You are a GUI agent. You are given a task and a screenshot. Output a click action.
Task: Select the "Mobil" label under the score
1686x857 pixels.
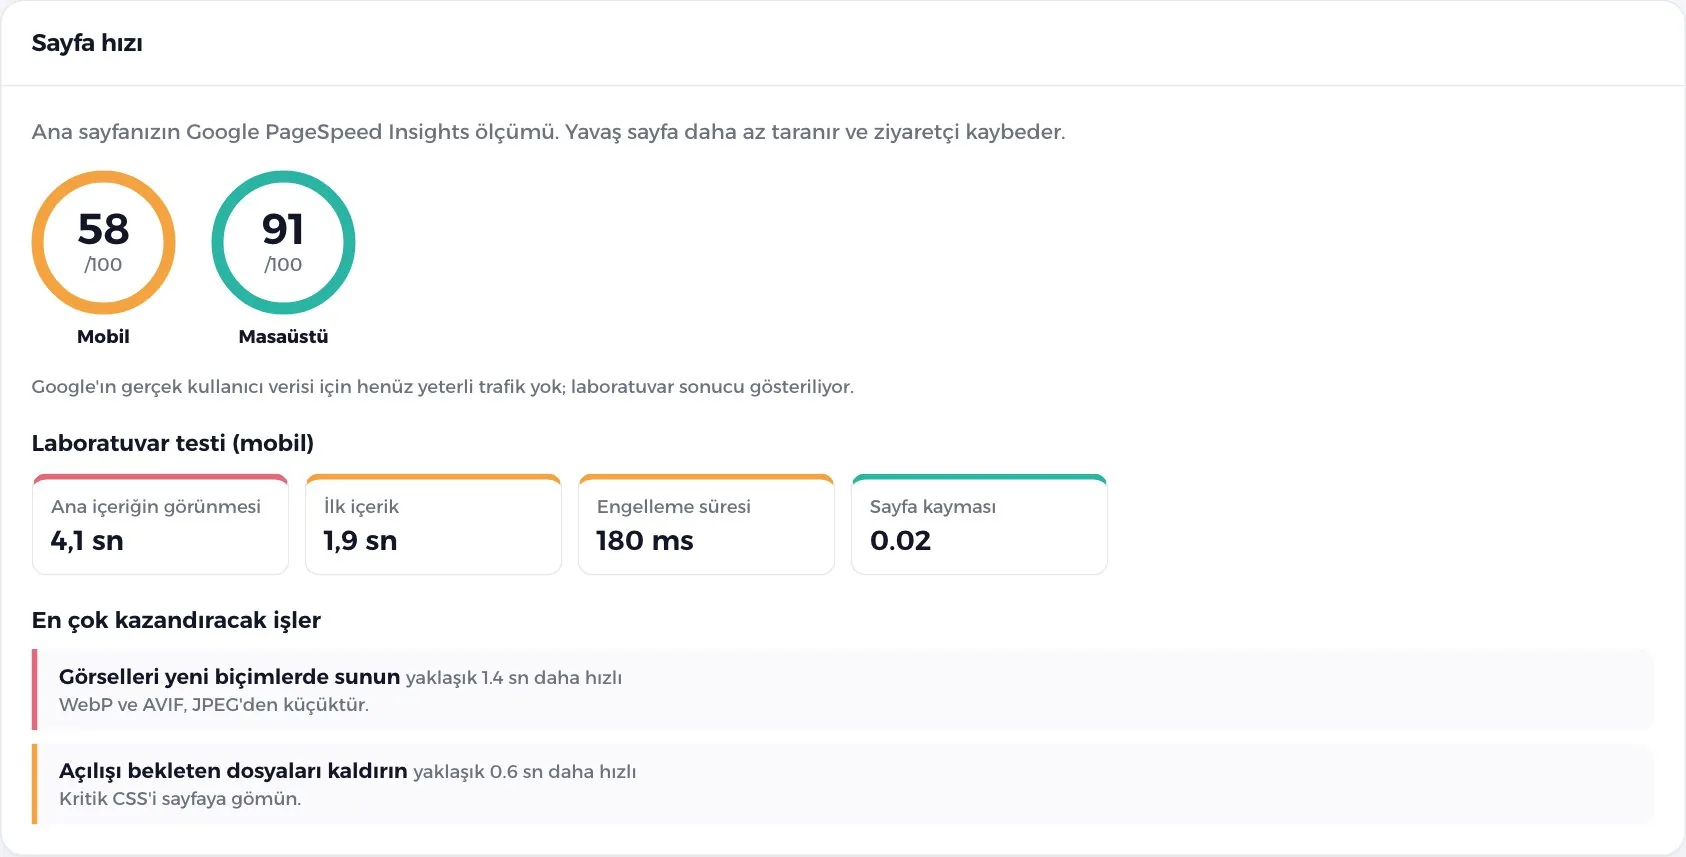click(x=103, y=337)
